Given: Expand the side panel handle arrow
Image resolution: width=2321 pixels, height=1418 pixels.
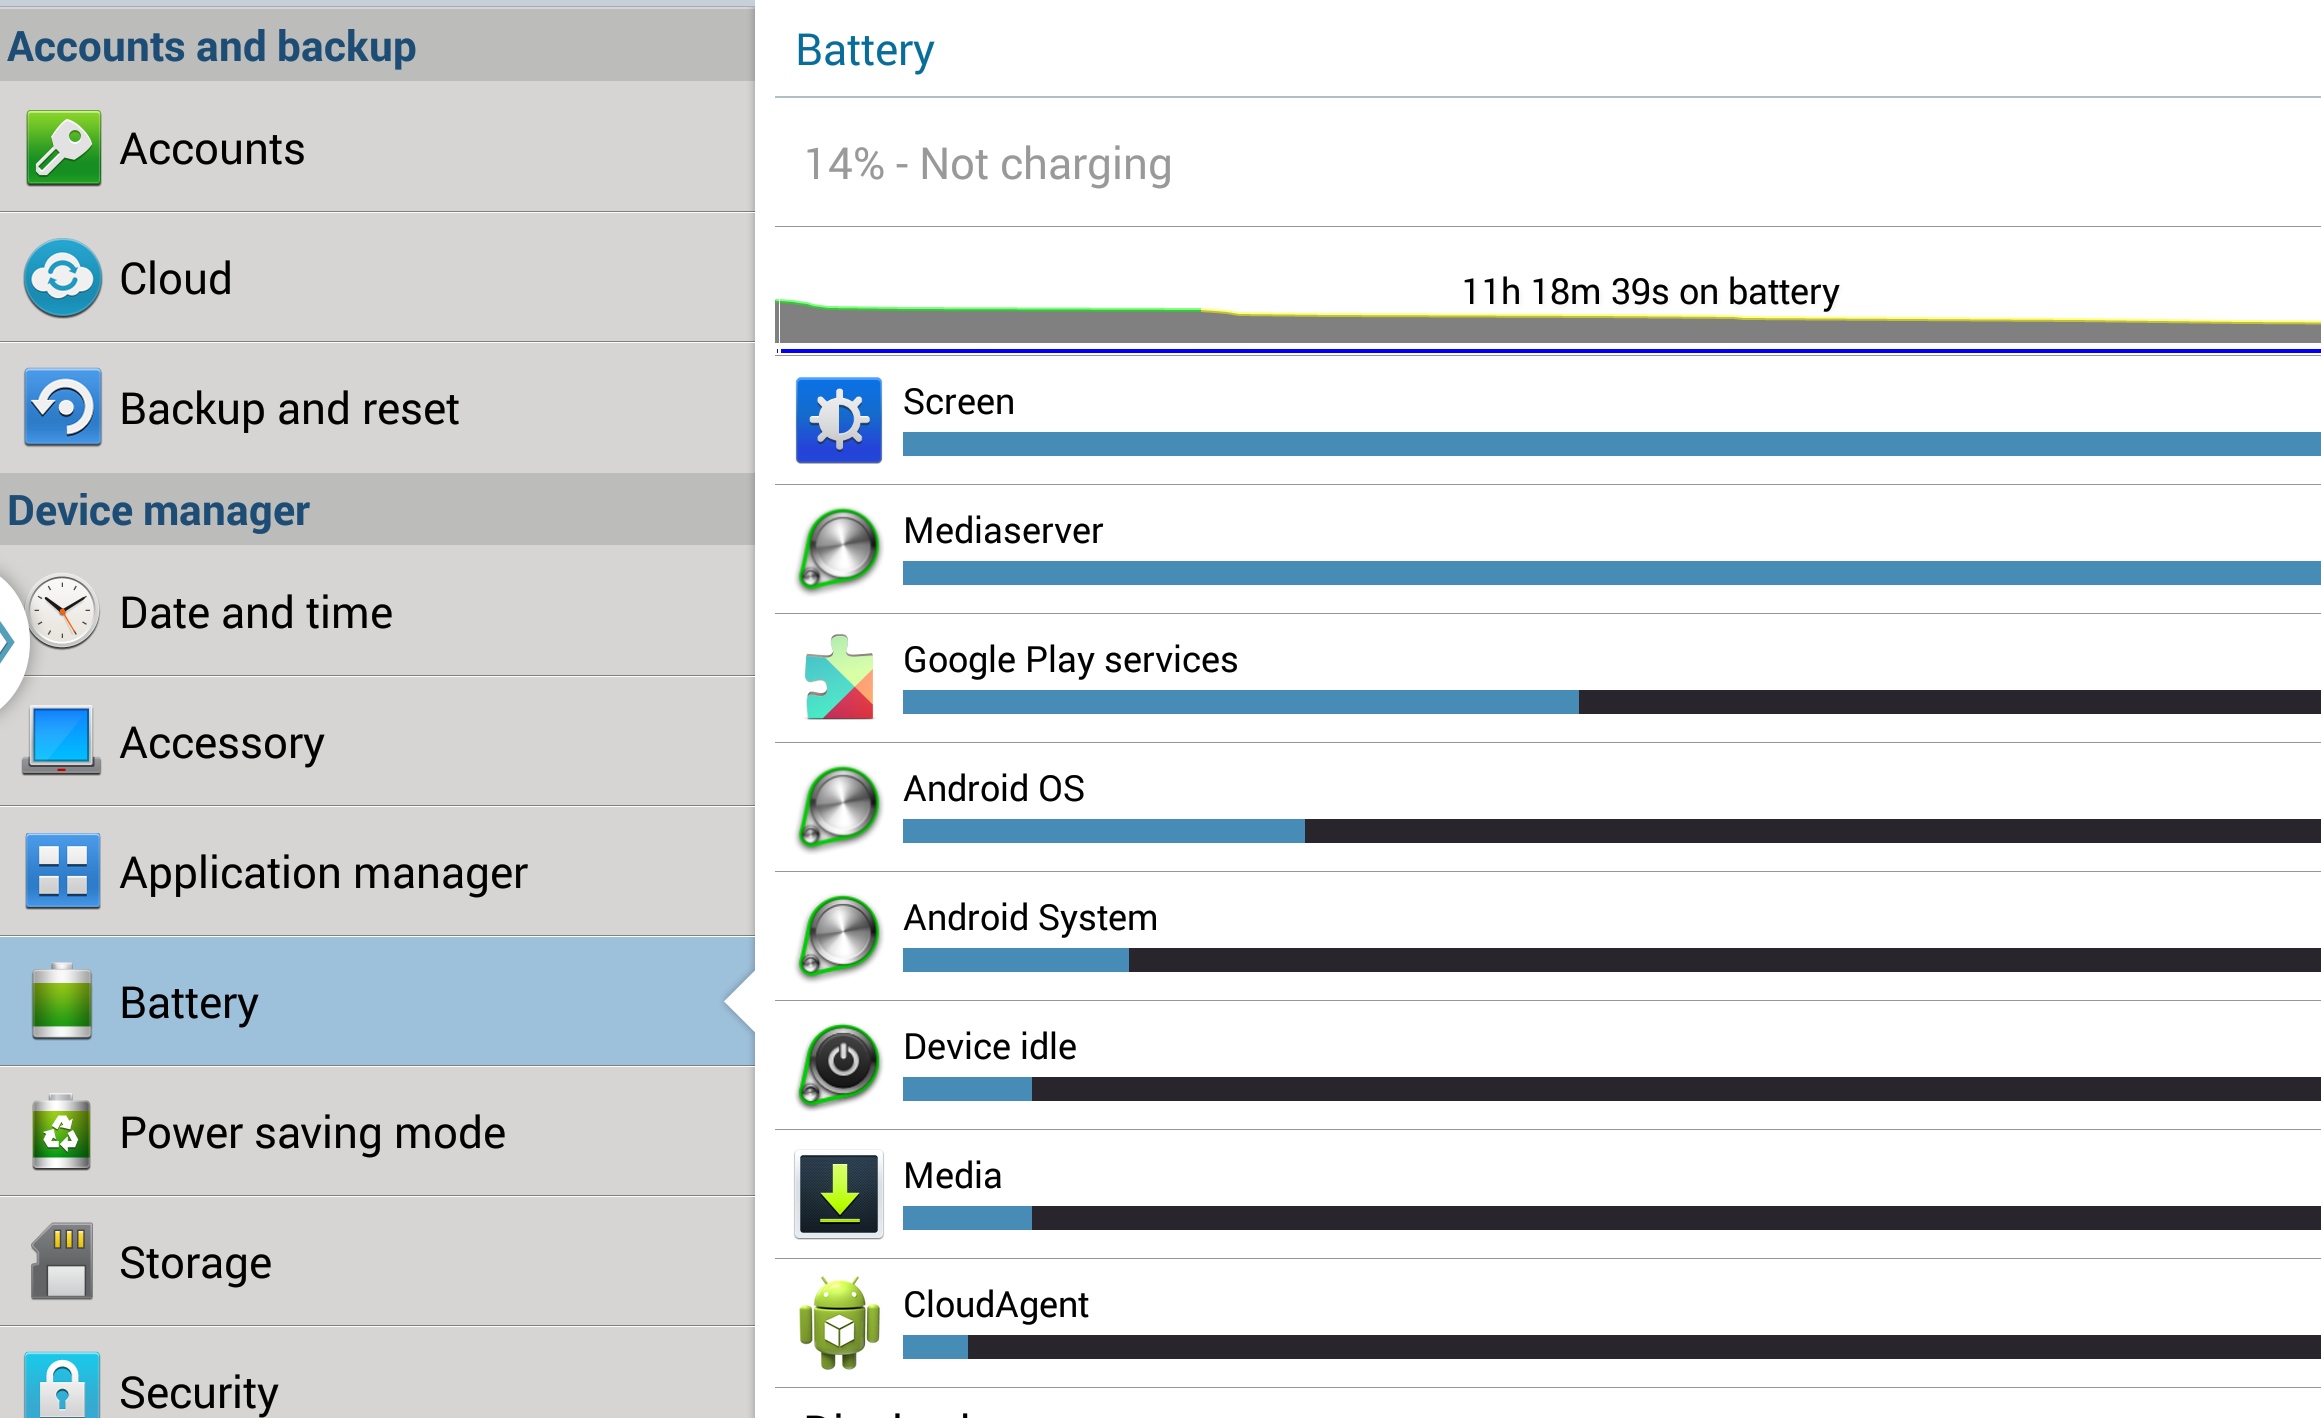Looking at the screenshot, I should pos(8,640).
